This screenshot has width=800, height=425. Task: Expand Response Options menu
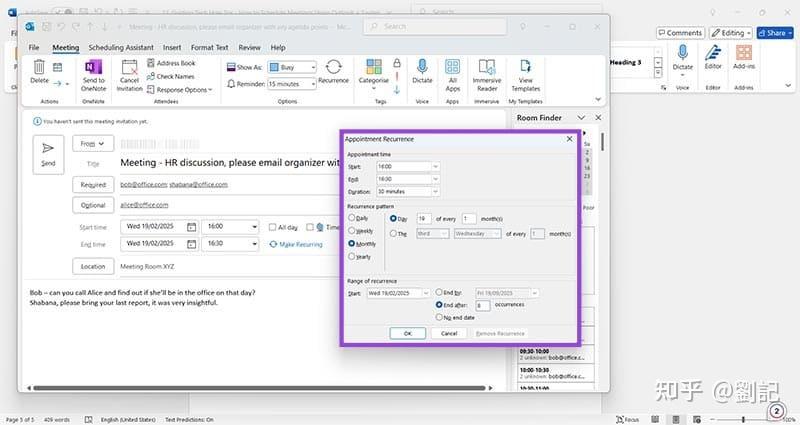pyautogui.click(x=179, y=90)
